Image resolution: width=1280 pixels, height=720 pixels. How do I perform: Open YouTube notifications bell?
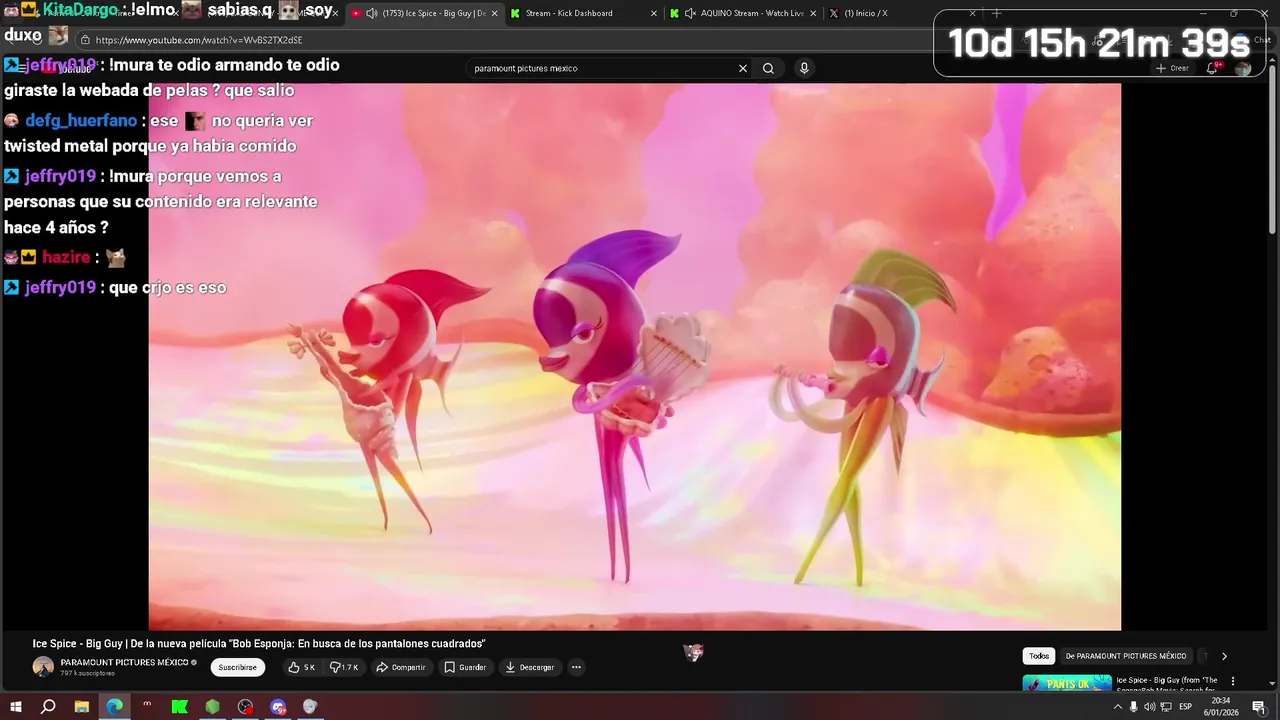coord(1212,68)
